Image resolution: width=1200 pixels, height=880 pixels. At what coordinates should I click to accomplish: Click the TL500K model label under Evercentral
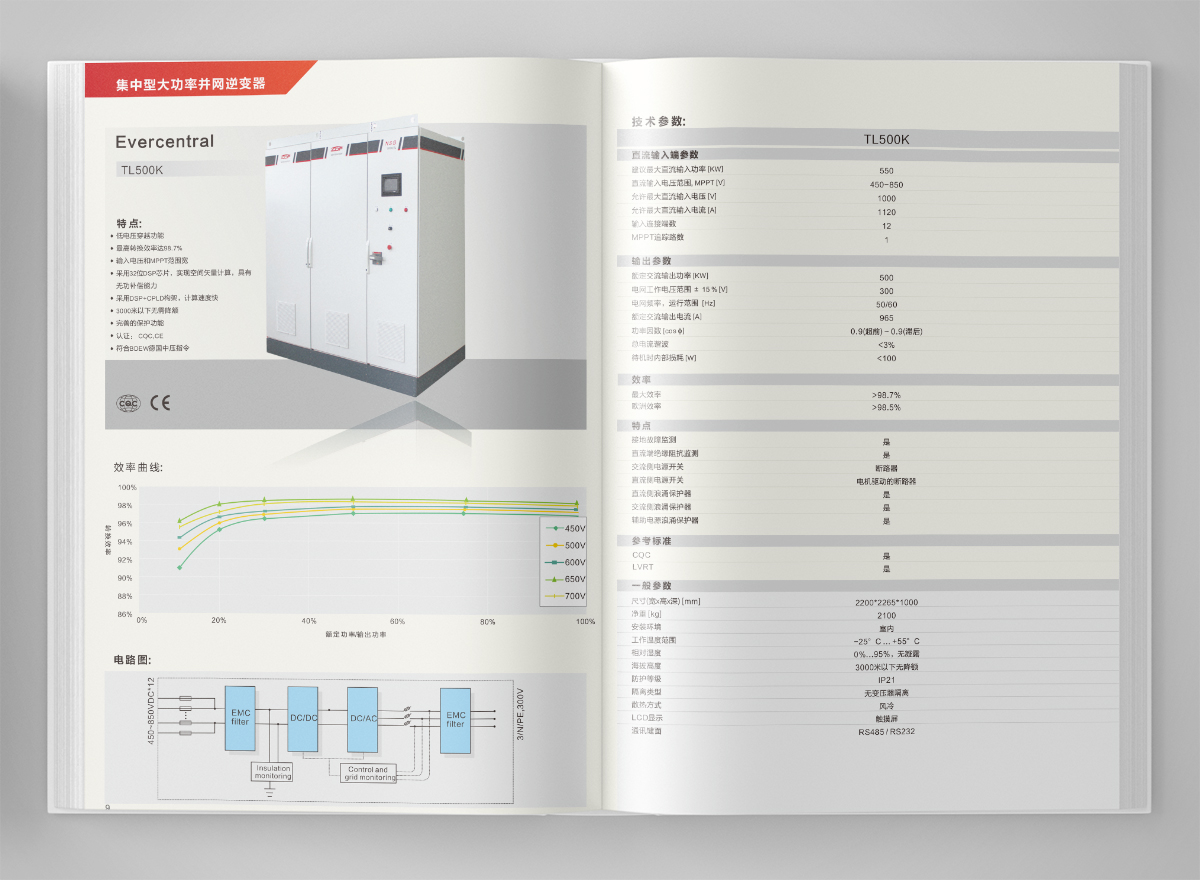click(141, 170)
